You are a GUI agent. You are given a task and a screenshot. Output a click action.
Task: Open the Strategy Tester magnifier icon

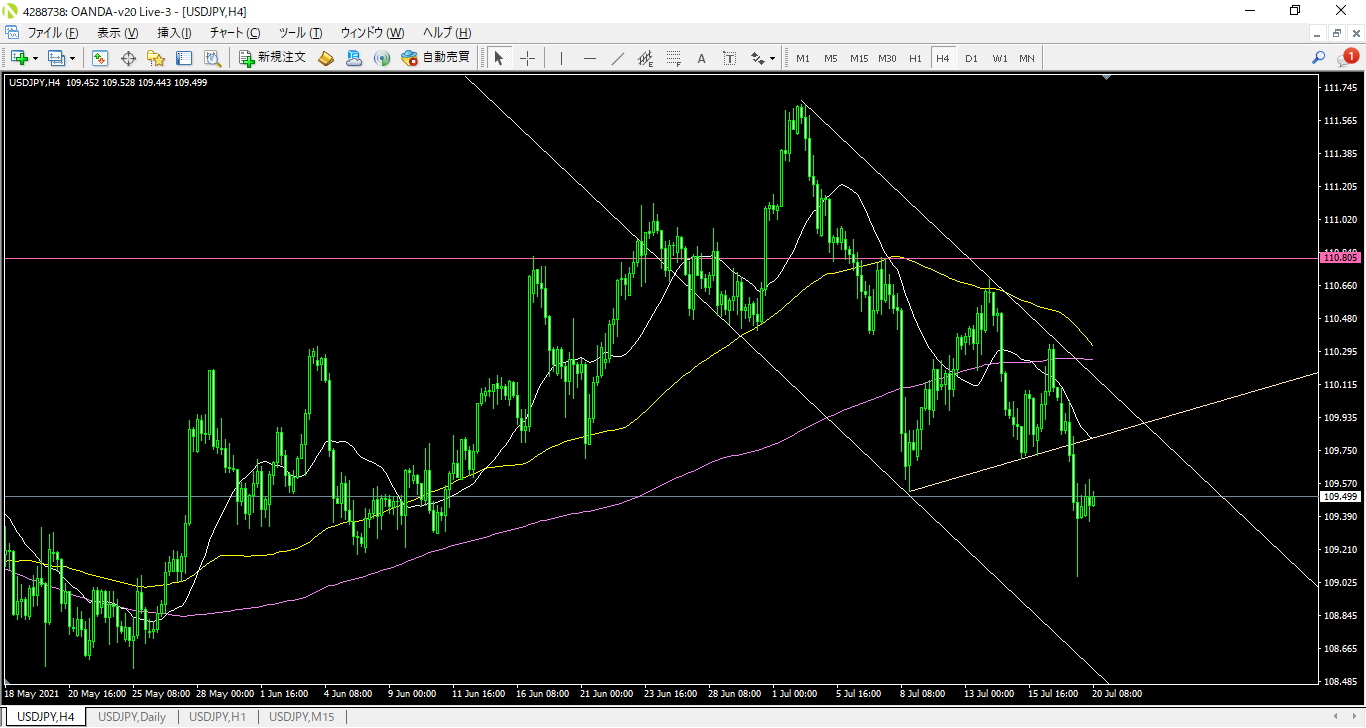[x=213, y=58]
